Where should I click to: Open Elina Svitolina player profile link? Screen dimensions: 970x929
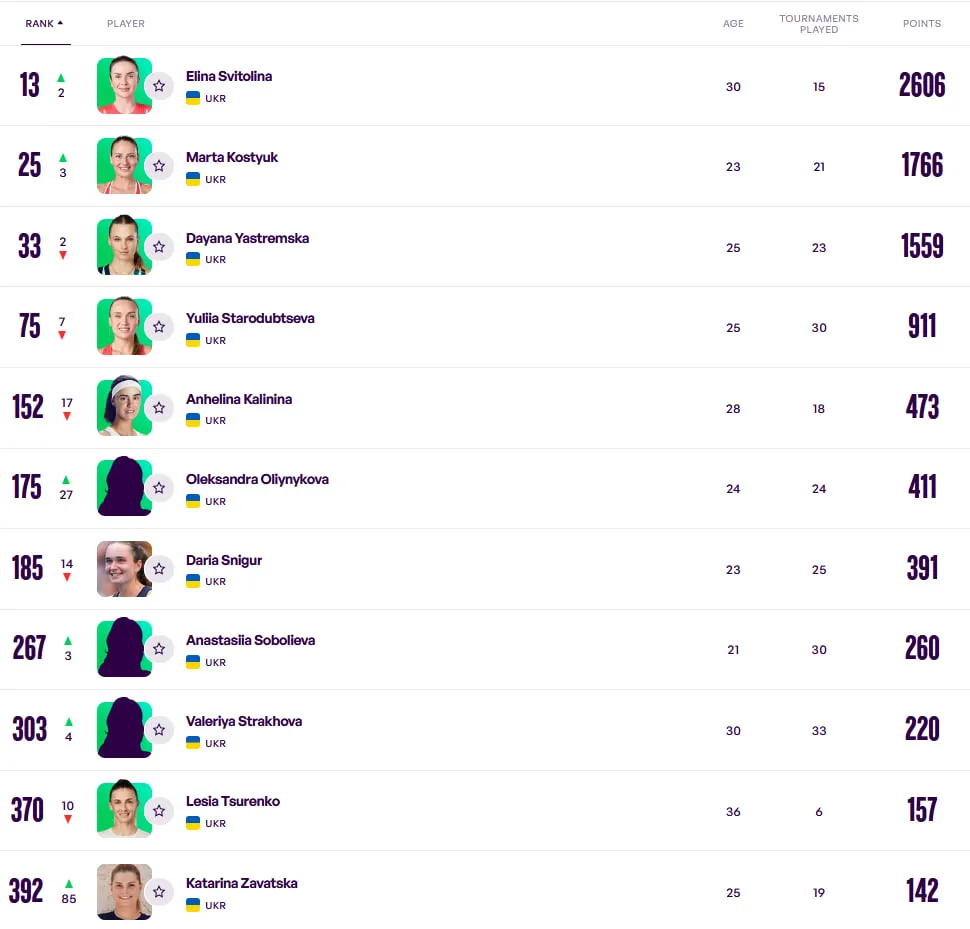click(229, 76)
